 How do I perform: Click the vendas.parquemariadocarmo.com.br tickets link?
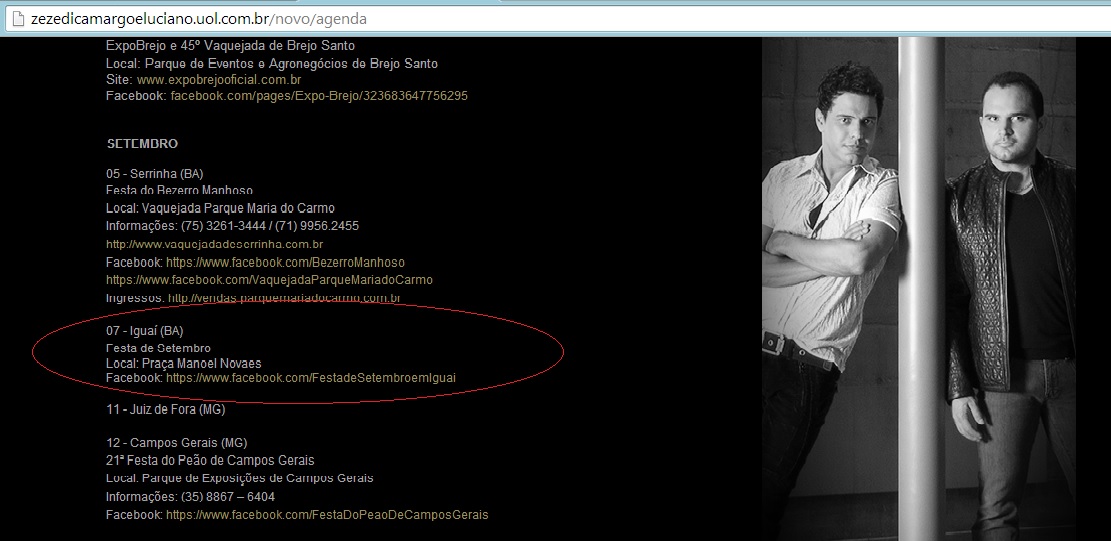pyautogui.click(x=284, y=298)
